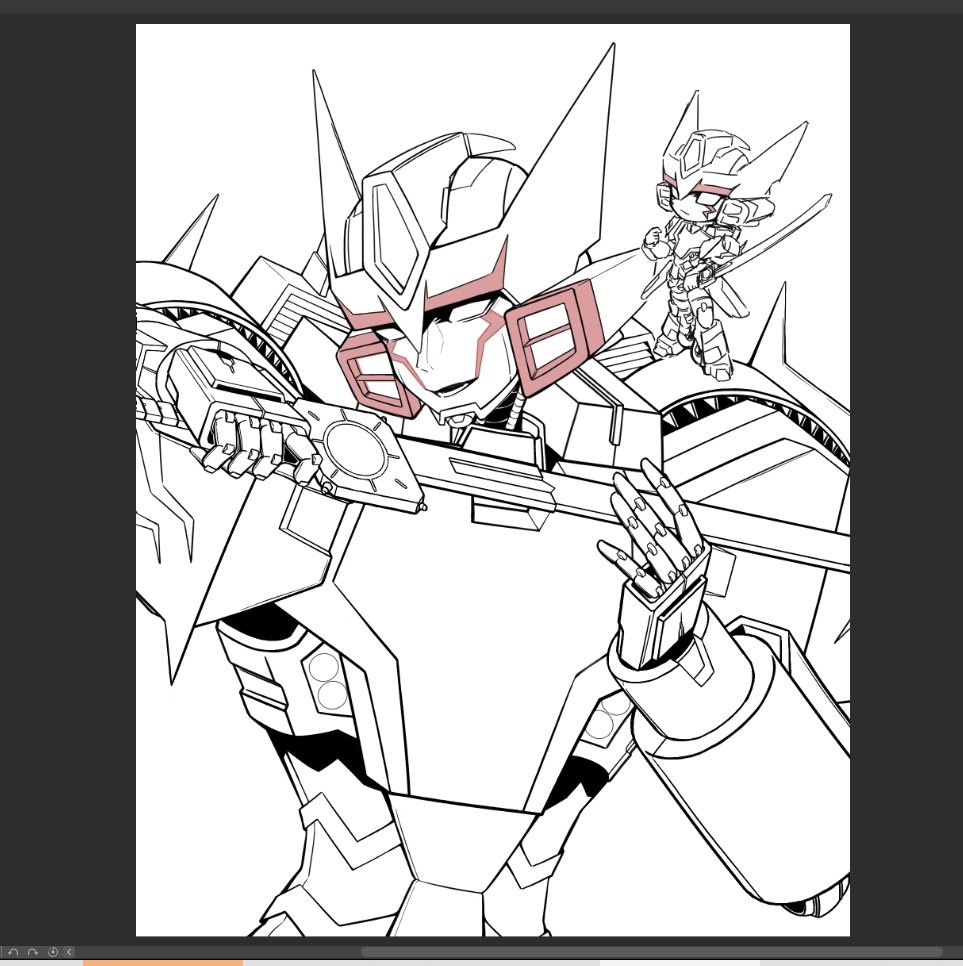Click the reset canvas rotation icon
The height and width of the screenshot is (966, 963).
(x=52, y=952)
